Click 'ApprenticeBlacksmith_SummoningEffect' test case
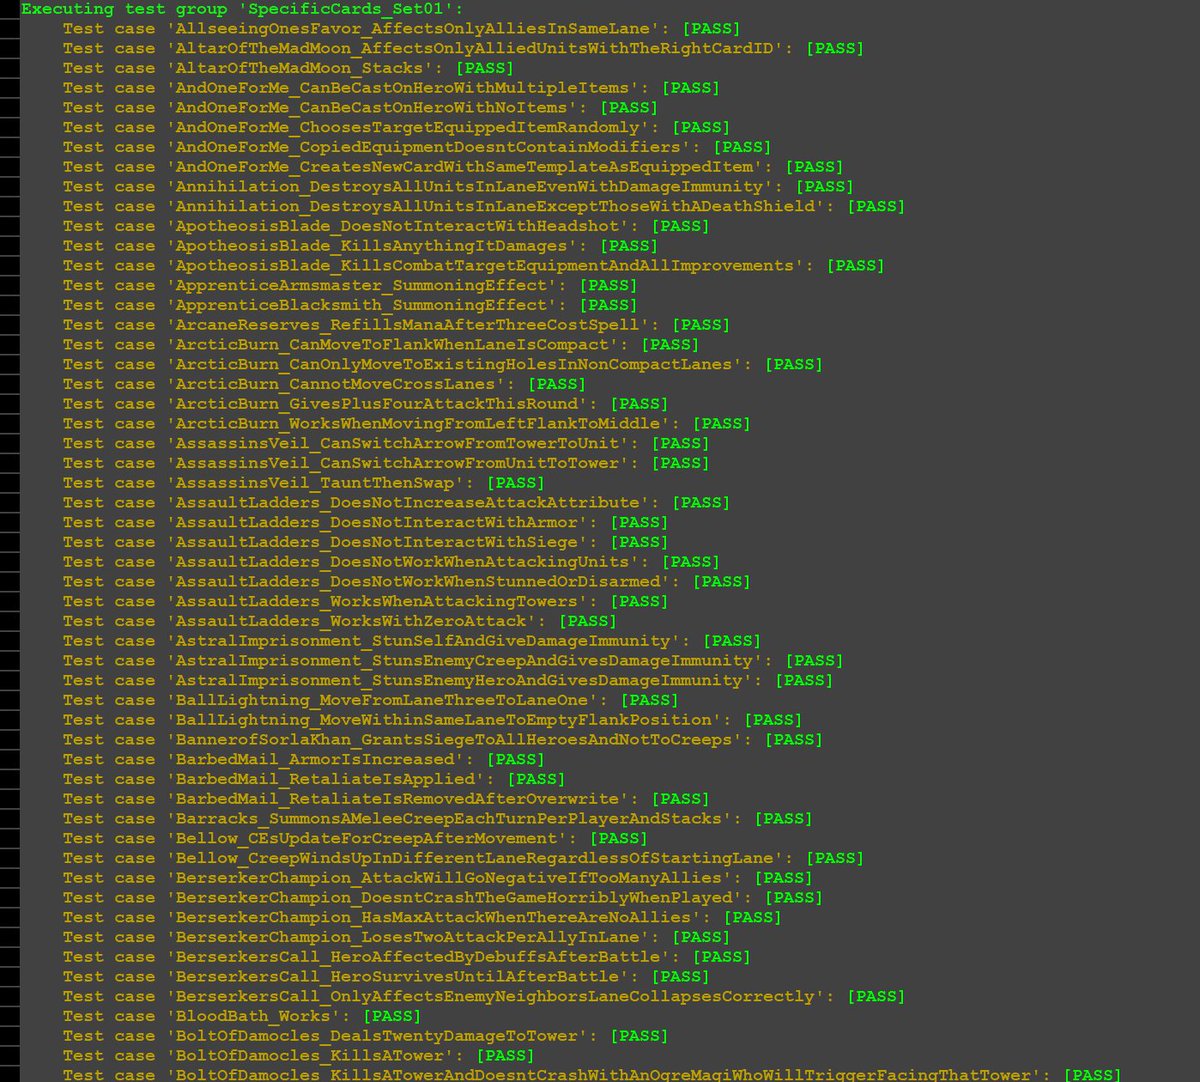Image resolution: width=1200 pixels, height=1082 pixels. coord(350,305)
